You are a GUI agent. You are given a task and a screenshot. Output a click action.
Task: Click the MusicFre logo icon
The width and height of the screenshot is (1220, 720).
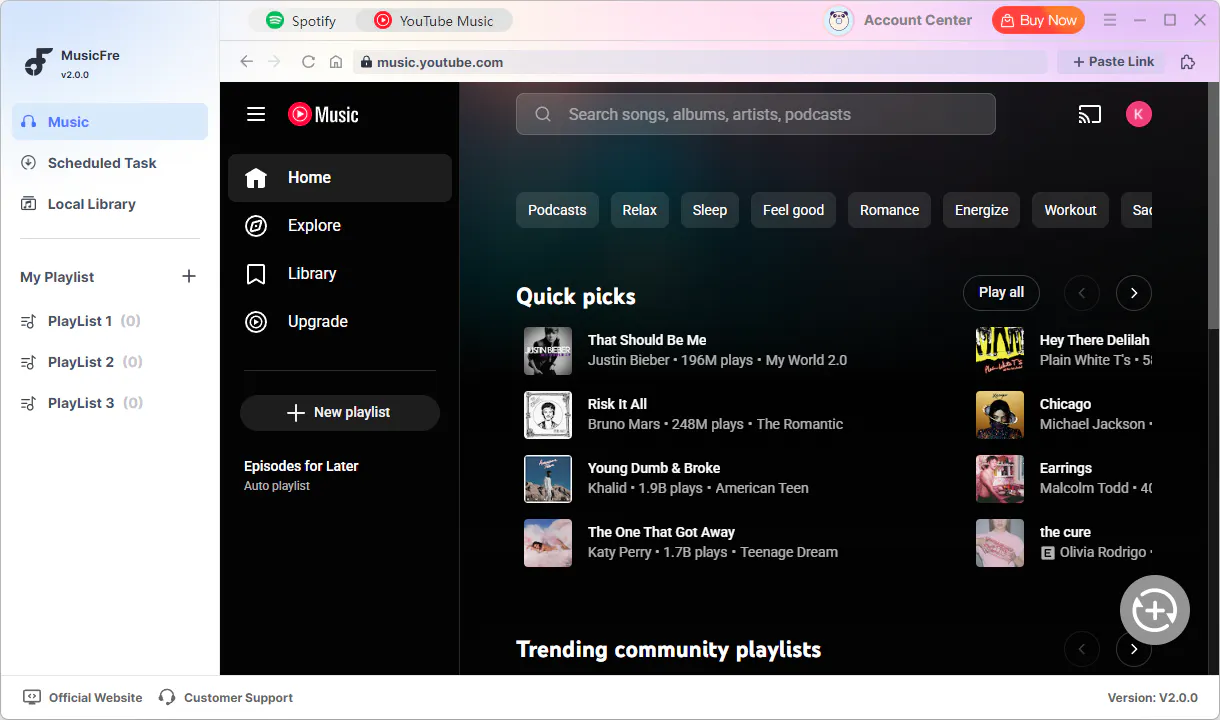(x=38, y=62)
